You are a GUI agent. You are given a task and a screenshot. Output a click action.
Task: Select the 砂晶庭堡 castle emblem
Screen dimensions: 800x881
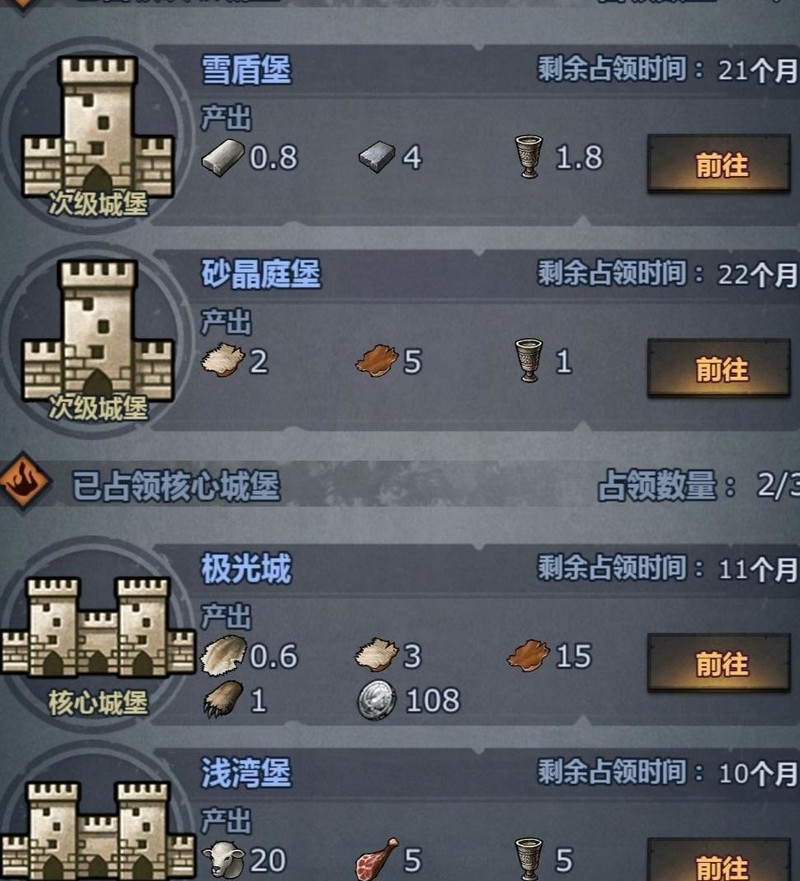click(98, 341)
